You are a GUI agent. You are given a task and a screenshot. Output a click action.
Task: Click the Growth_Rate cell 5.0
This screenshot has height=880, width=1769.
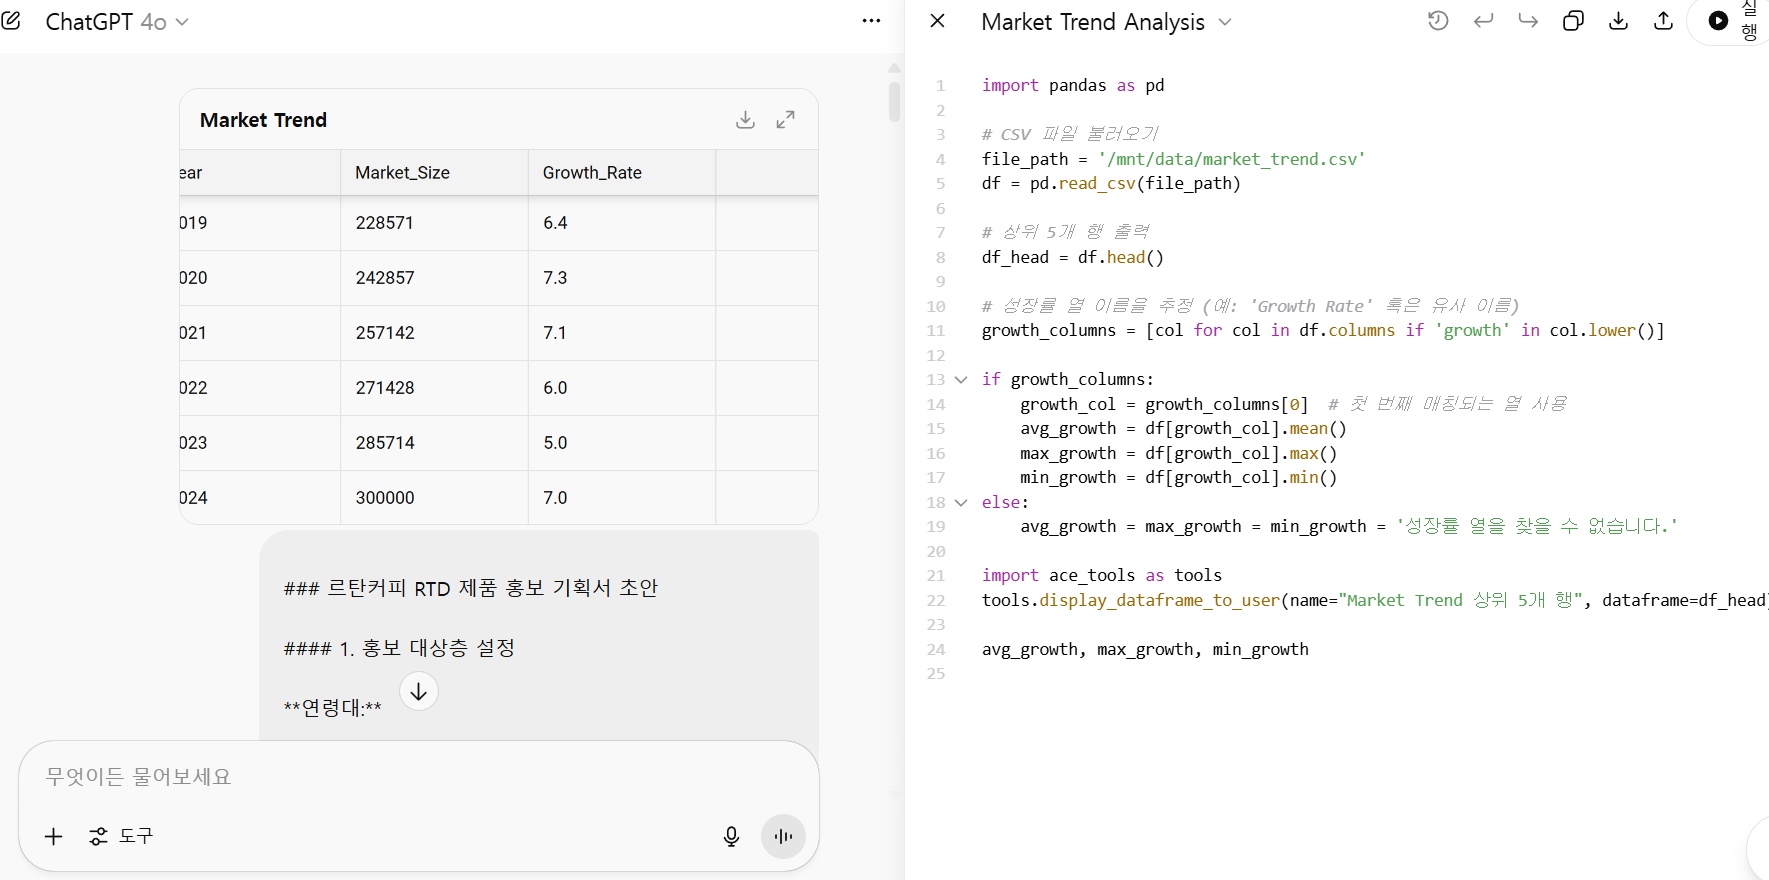click(x=622, y=443)
